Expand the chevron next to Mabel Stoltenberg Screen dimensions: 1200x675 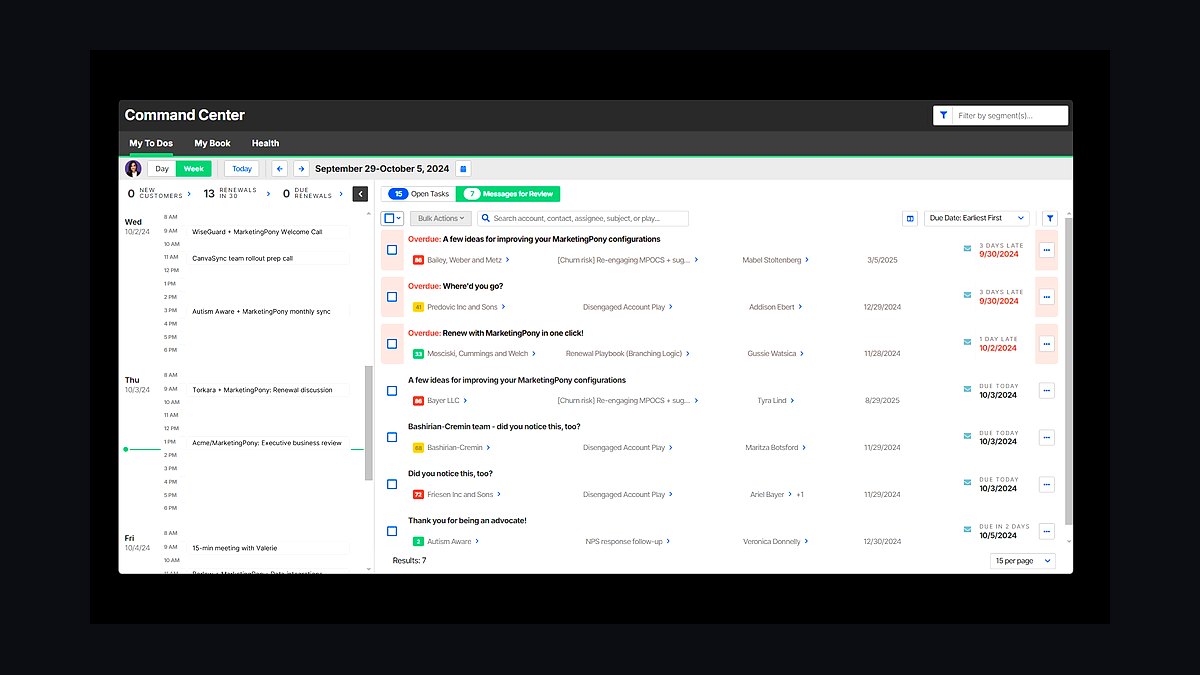(807, 260)
